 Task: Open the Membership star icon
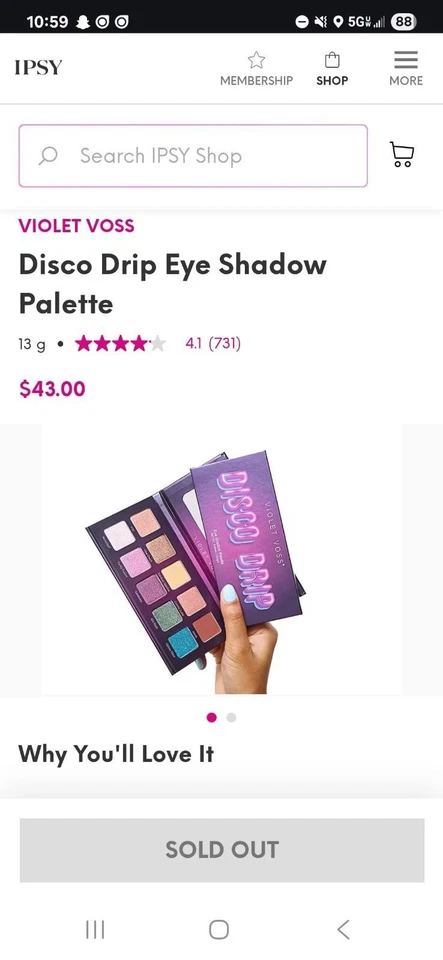(x=256, y=60)
